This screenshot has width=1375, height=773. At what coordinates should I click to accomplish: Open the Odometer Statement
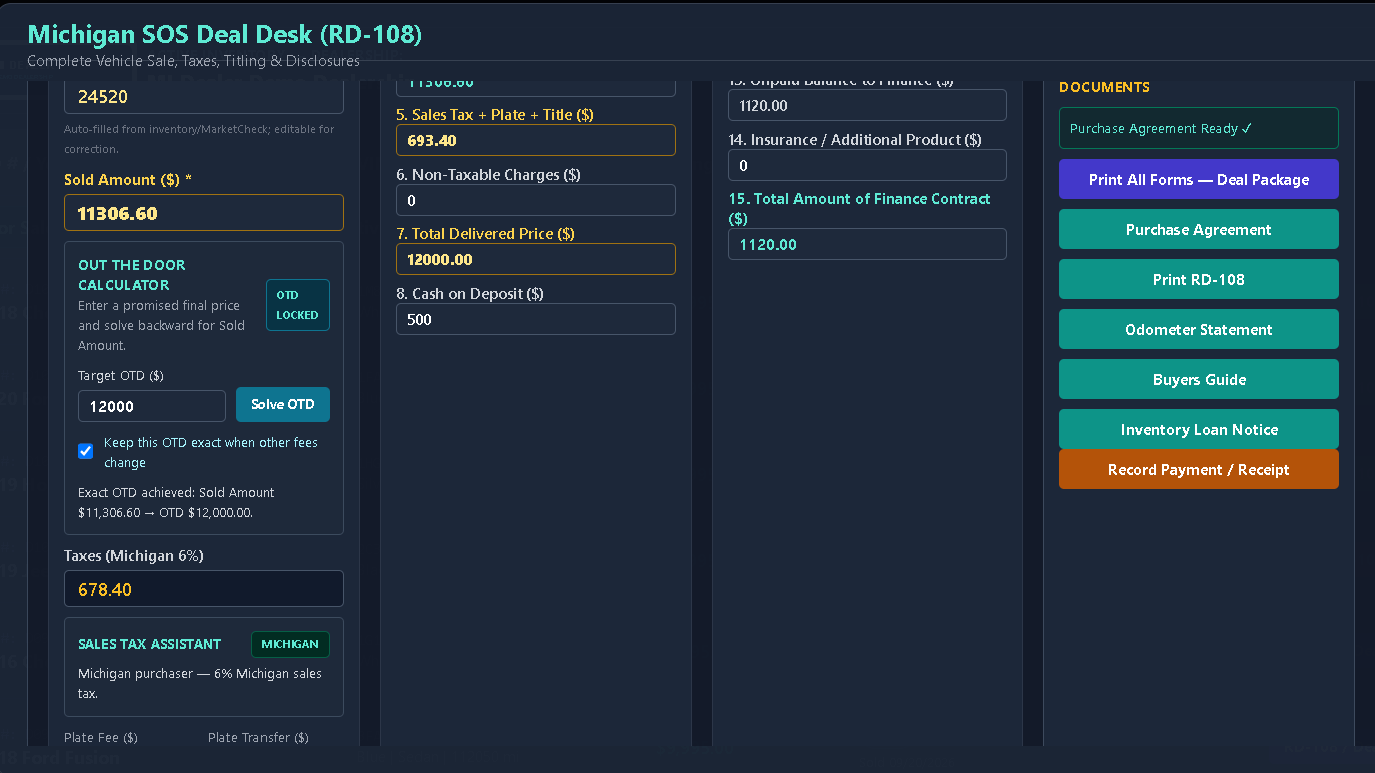pos(1199,330)
